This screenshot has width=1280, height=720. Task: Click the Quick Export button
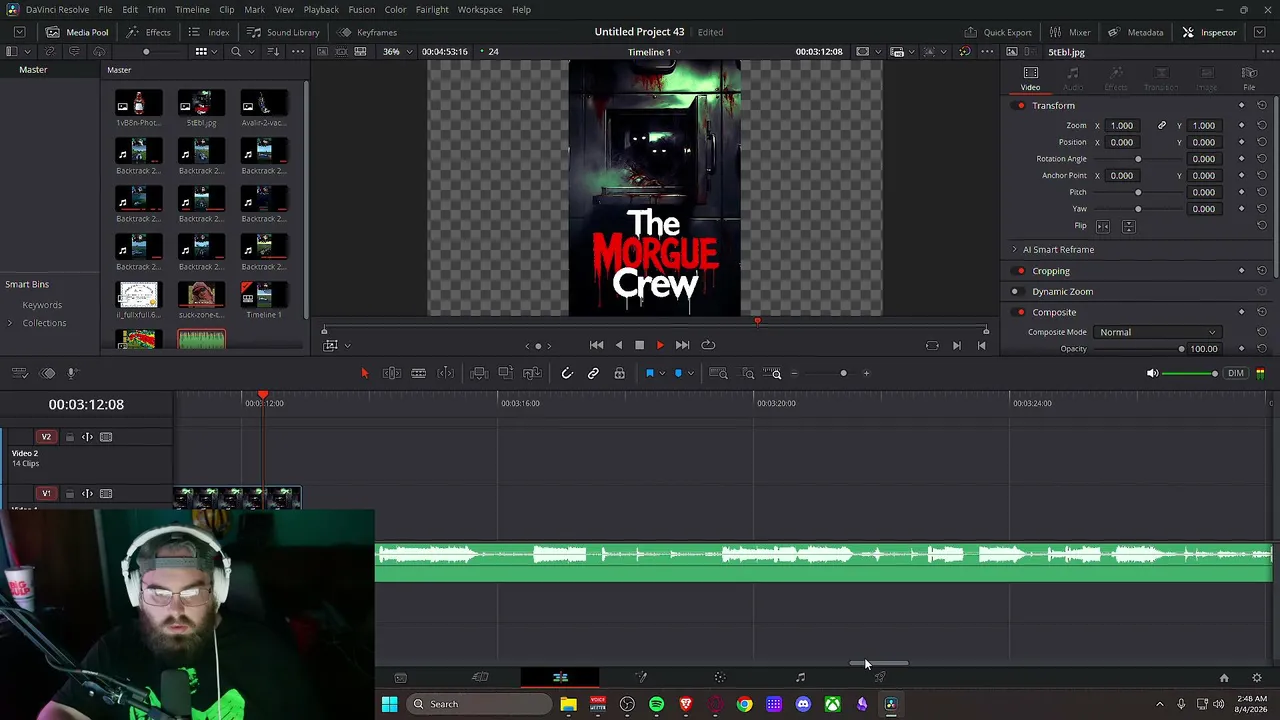(998, 32)
